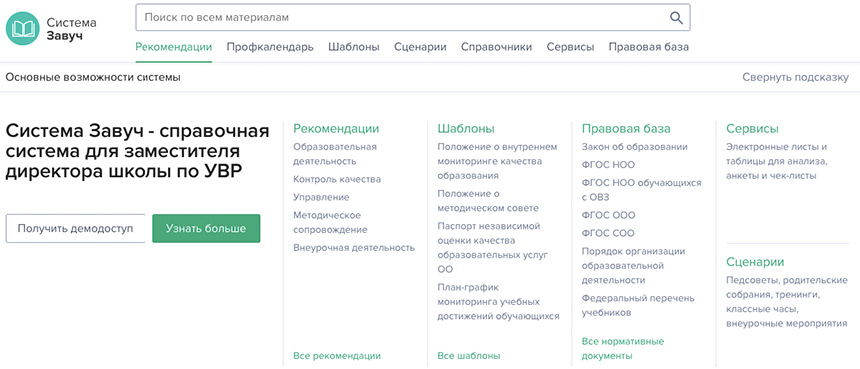This screenshot has height=369, width=860.
Task: Click 'Педсоветы, родительские собрания, тренинги' description
Action: (x=787, y=302)
